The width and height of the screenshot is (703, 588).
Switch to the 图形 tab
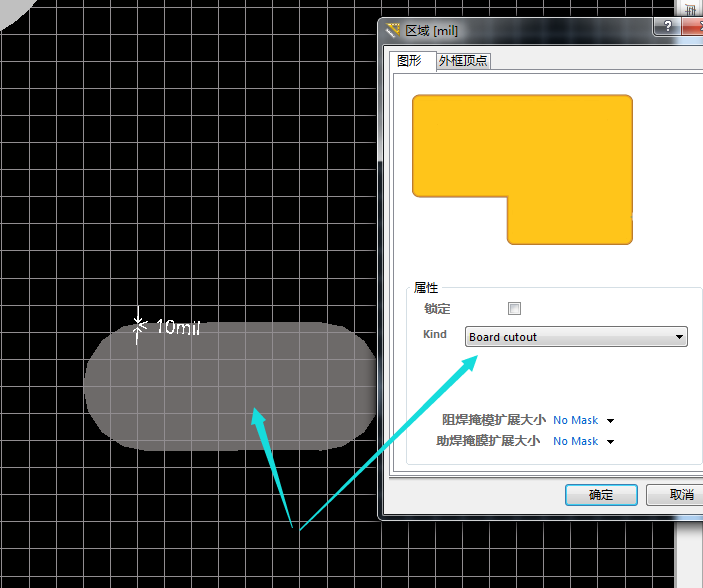[x=410, y=61]
